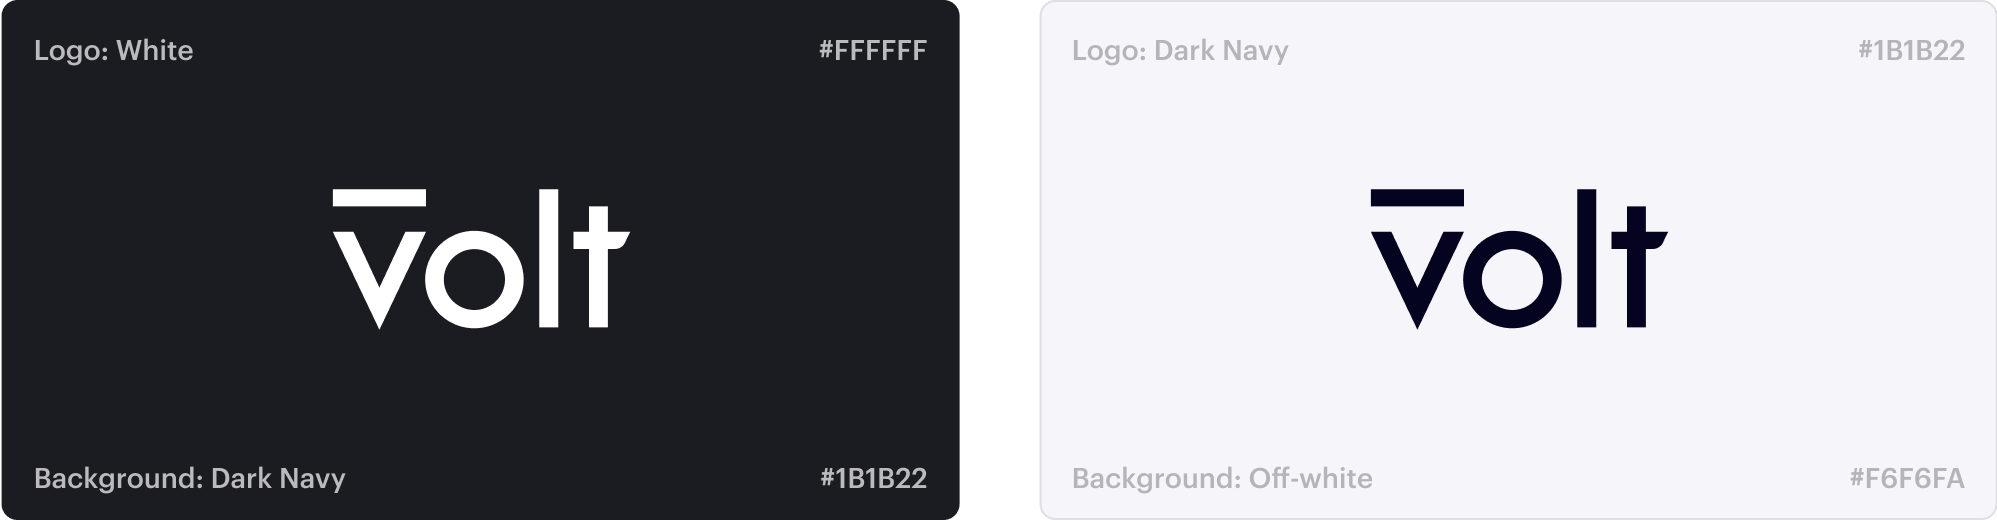The image size is (1997, 520).
Task: Select the 'Logo: White' label
Action: [114, 51]
